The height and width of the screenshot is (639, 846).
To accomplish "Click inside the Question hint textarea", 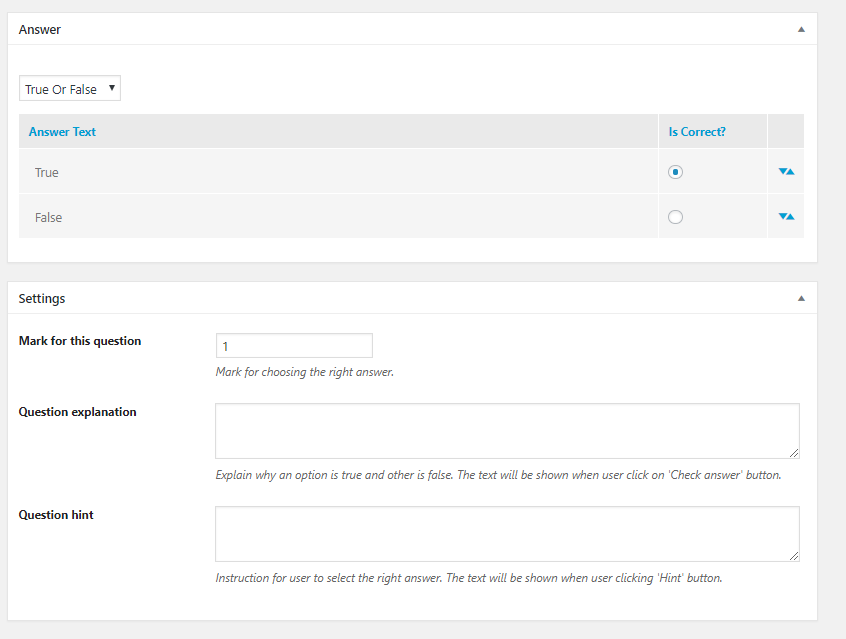I will click(507, 534).
